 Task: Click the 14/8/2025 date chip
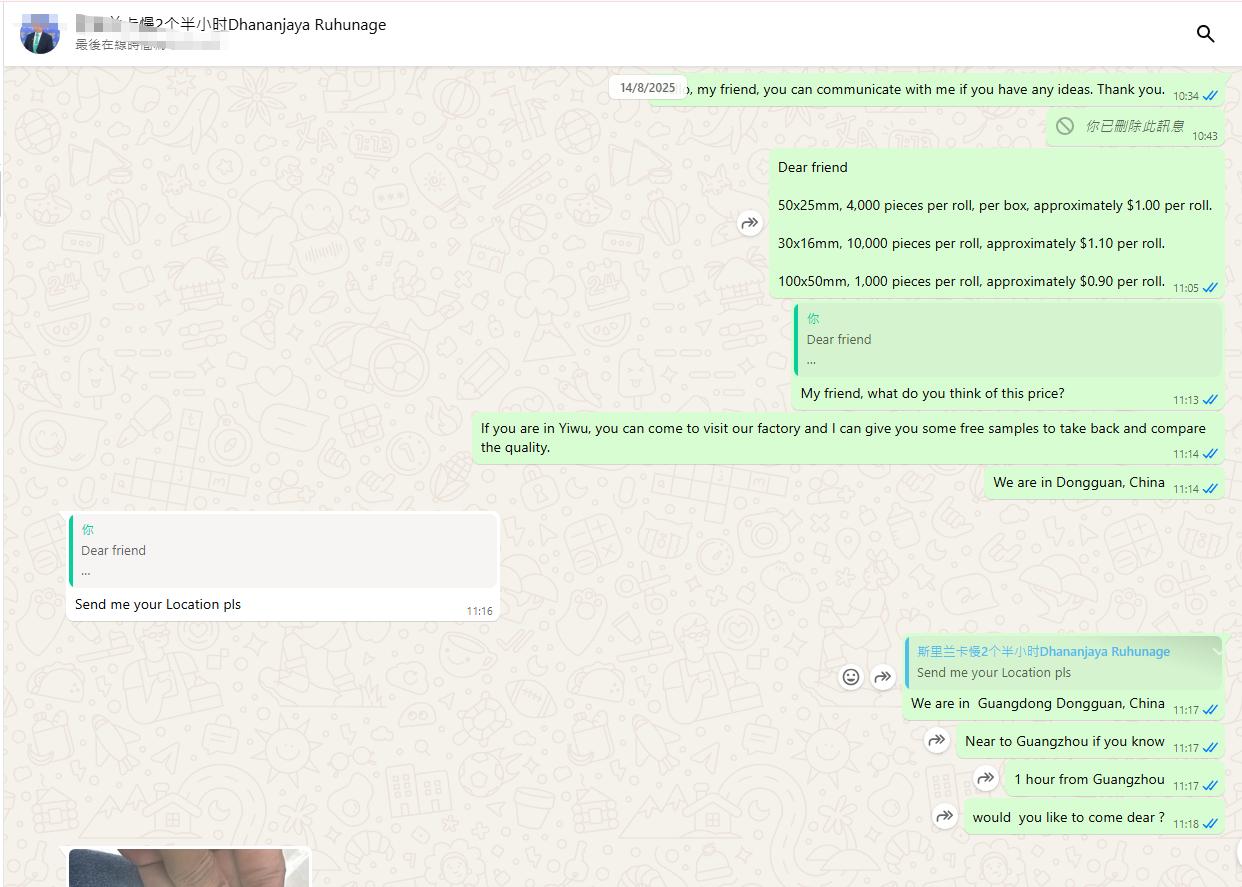[x=647, y=88]
